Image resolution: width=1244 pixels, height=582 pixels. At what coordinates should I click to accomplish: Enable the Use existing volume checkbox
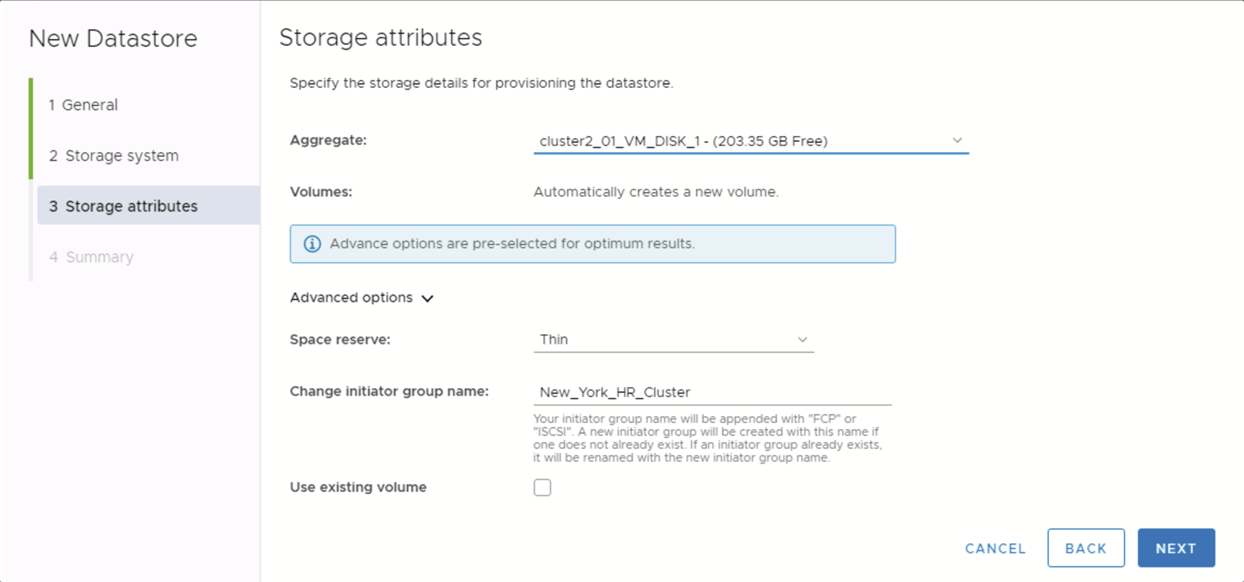pyautogui.click(x=542, y=488)
